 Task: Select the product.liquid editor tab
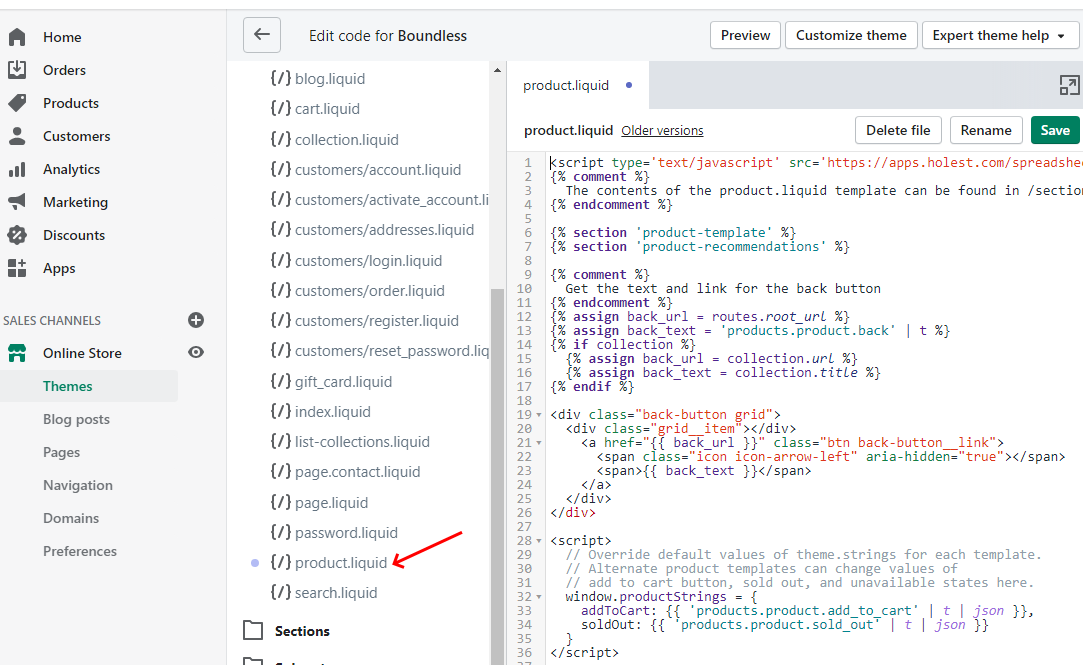click(x=566, y=86)
